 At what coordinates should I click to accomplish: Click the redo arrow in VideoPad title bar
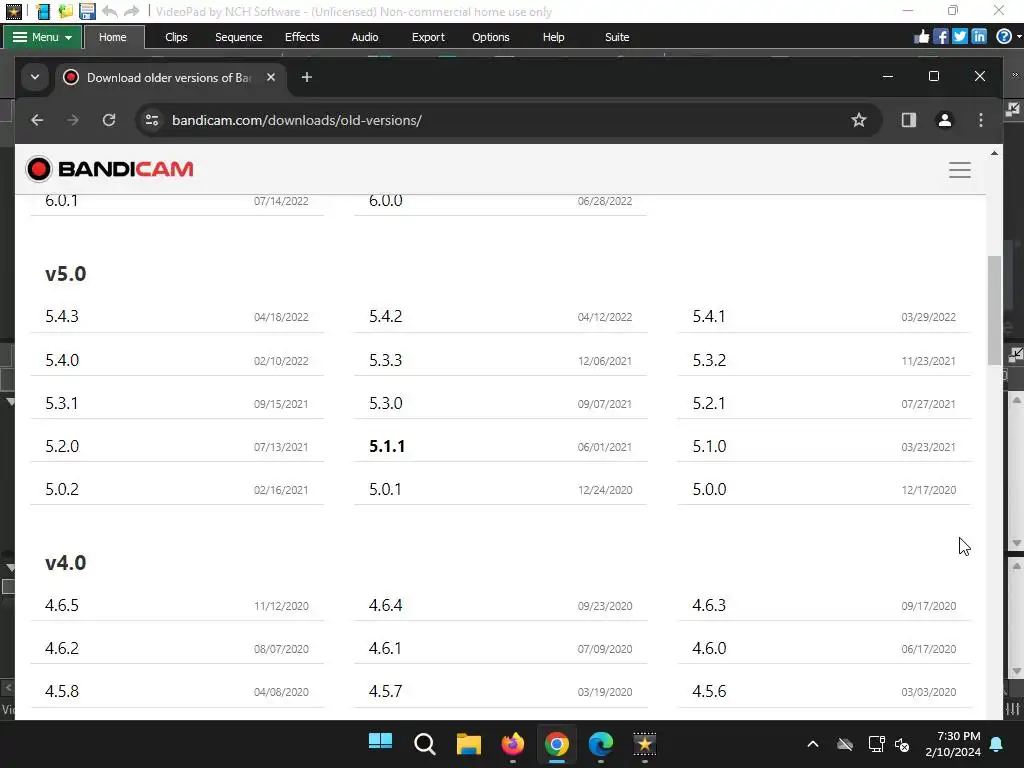point(131,11)
